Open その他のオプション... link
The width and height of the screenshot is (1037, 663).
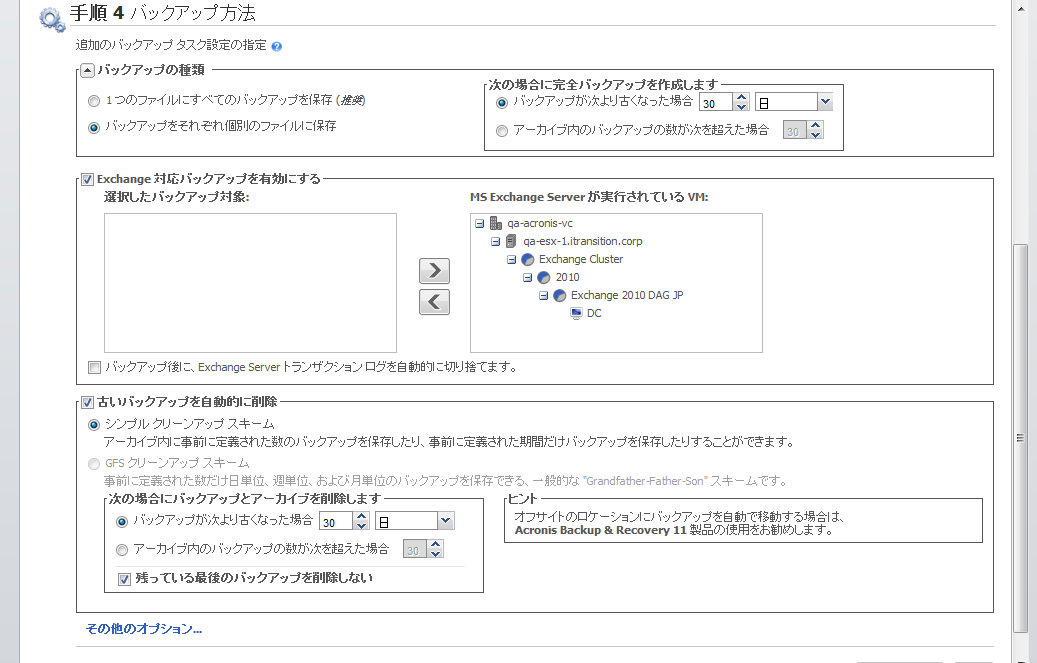coord(144,629)
